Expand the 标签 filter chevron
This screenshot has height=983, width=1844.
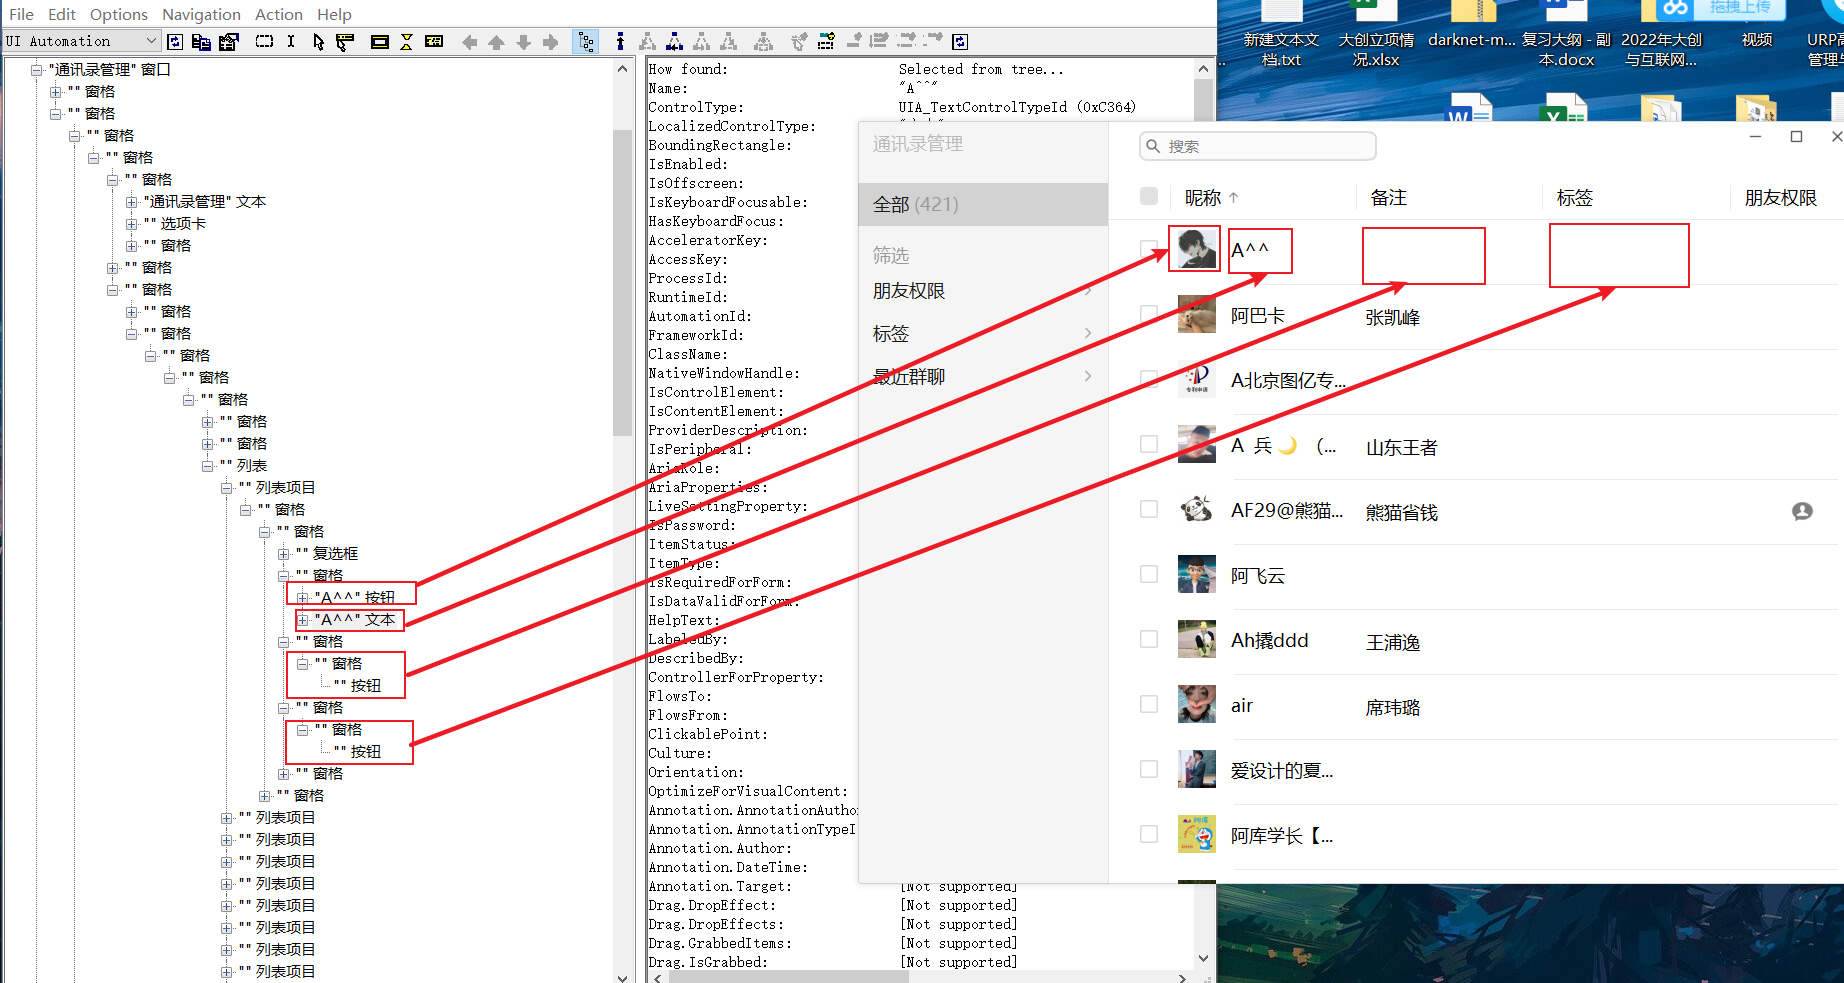[x=1088, y=333]
